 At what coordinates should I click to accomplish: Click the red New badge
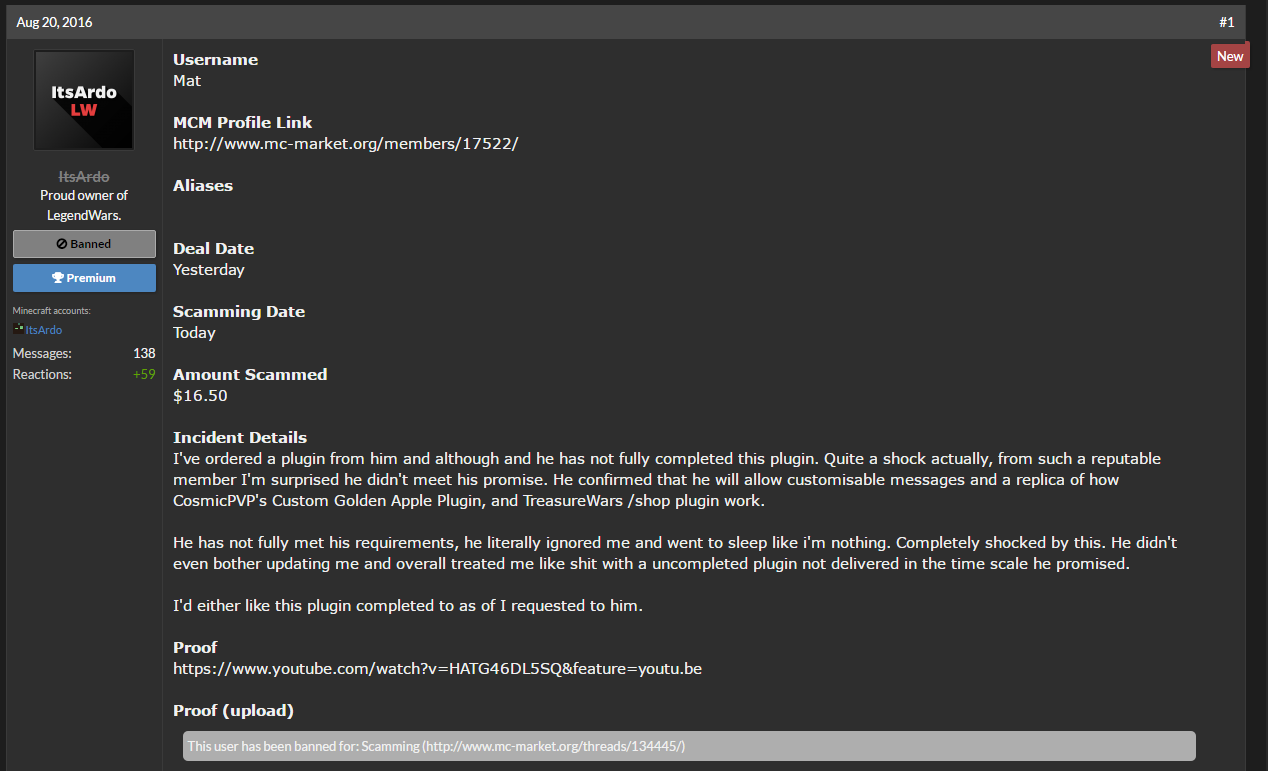point(1230,56)
